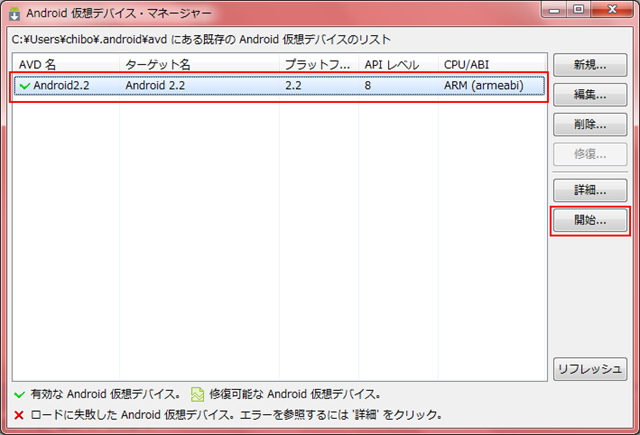The height and width of the screenshot is (435, 640).
Task: Open 編集... for the selected AVD
Action: point(590,95)
